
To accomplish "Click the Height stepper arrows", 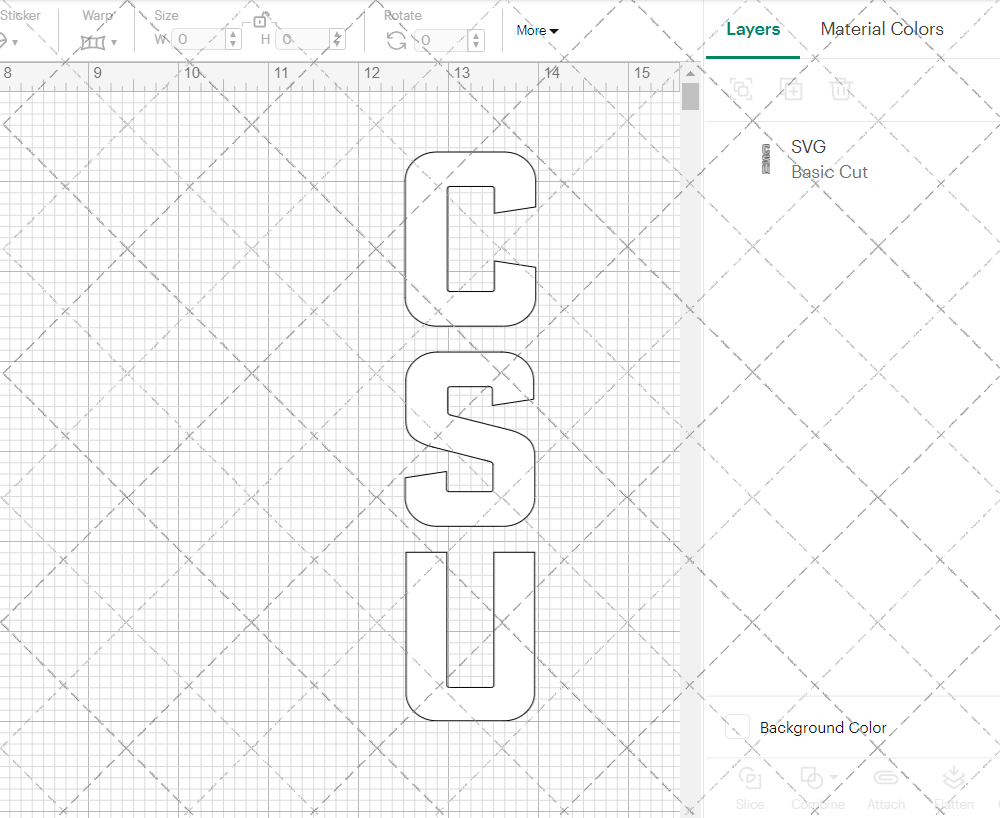I will click(338, 40).
